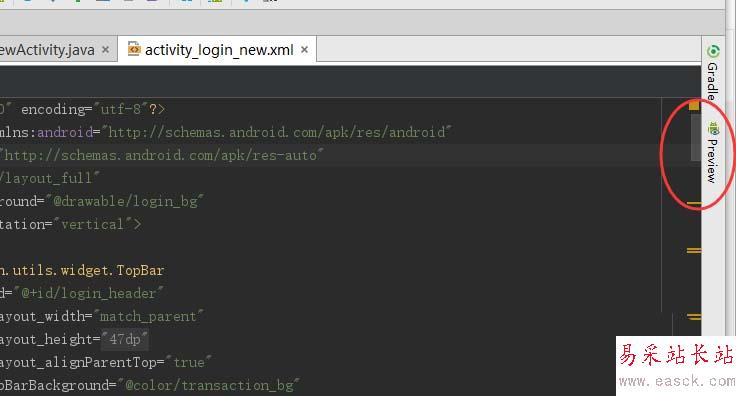Place cursor in the vertical orientation value
Screen dimensions: 736x396
pos(92,224)
